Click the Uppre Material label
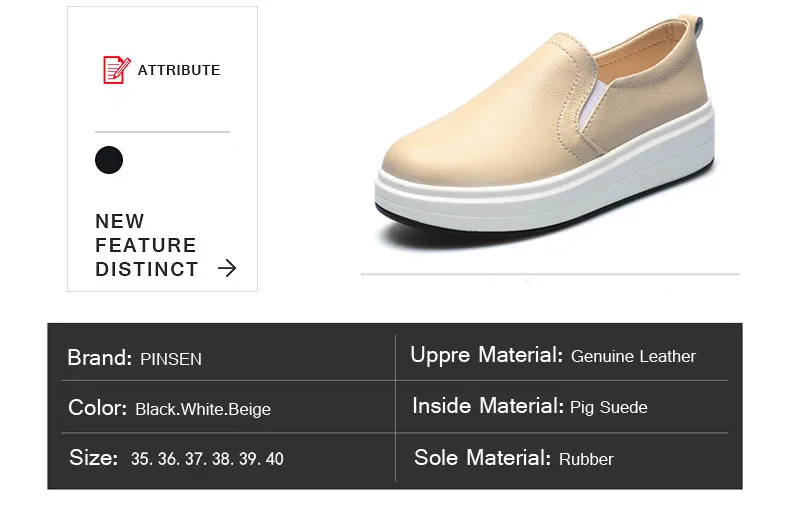 tap(486, 355)
